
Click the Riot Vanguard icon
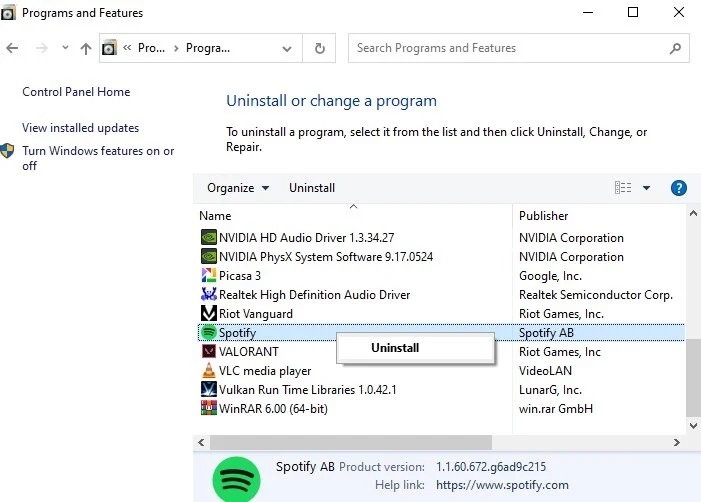[x=208, y=313]
